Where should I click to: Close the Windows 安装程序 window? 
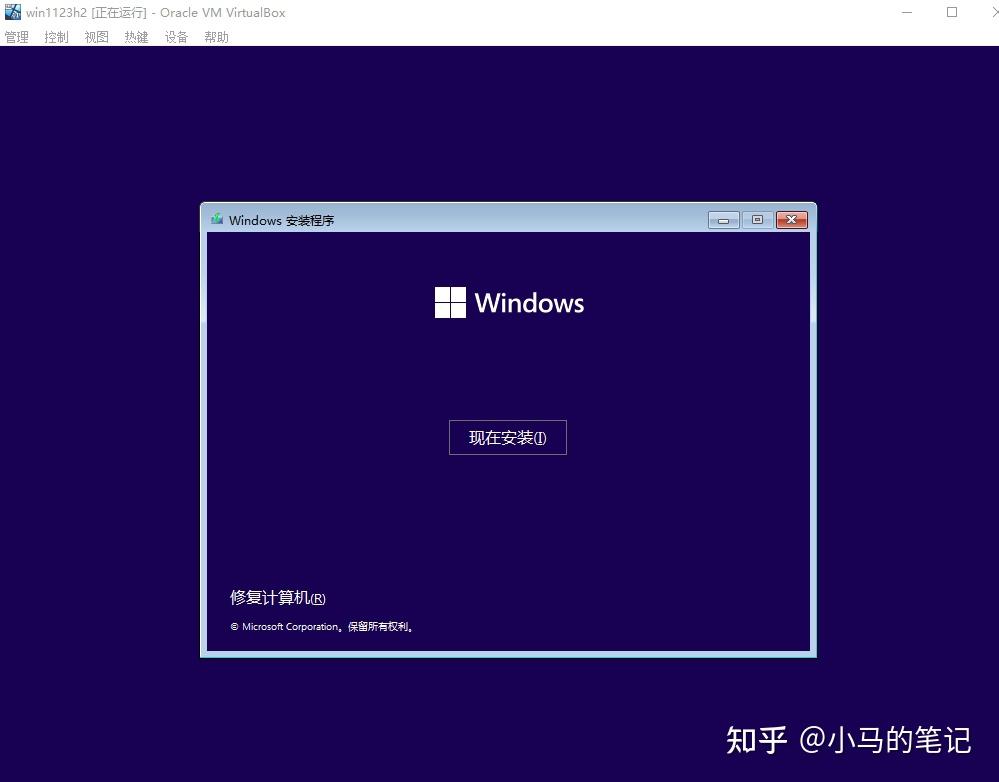[x=791, y=219]
